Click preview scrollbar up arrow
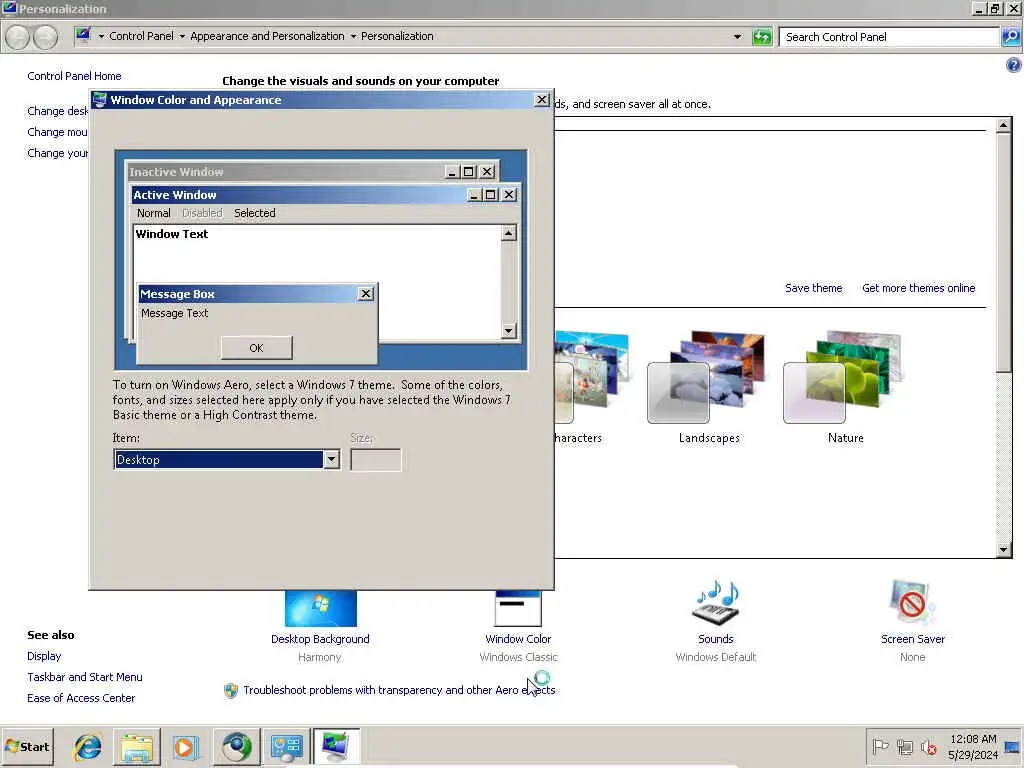 point(509,233)
